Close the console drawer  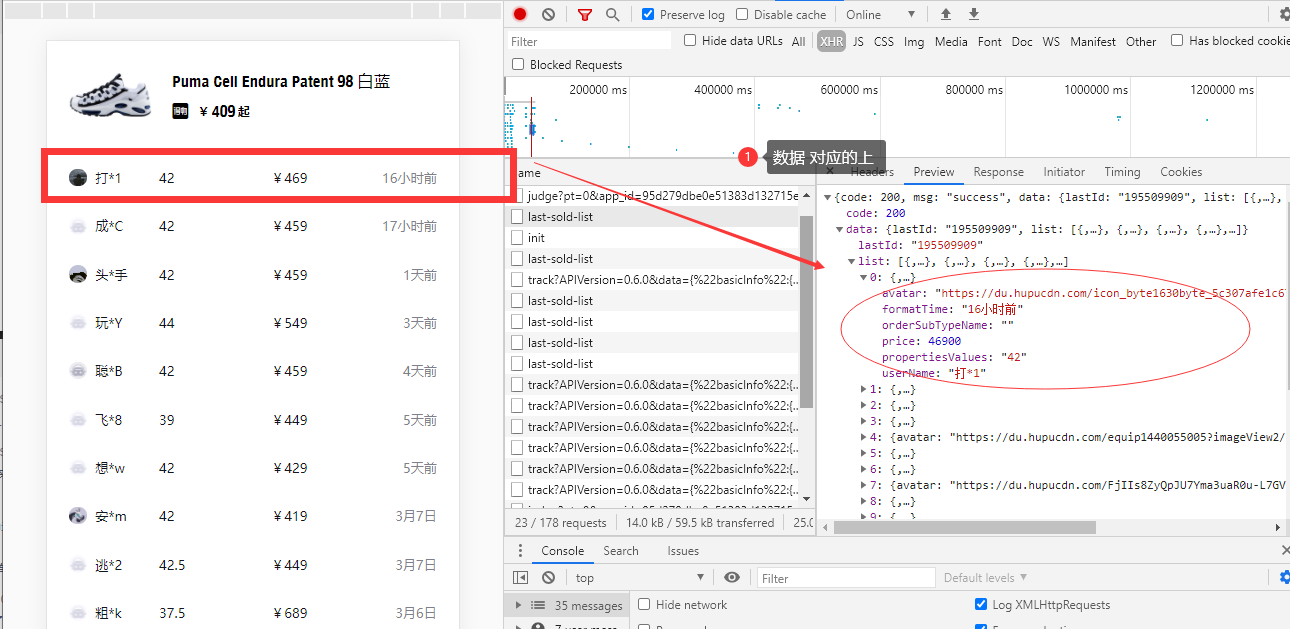1285,551
